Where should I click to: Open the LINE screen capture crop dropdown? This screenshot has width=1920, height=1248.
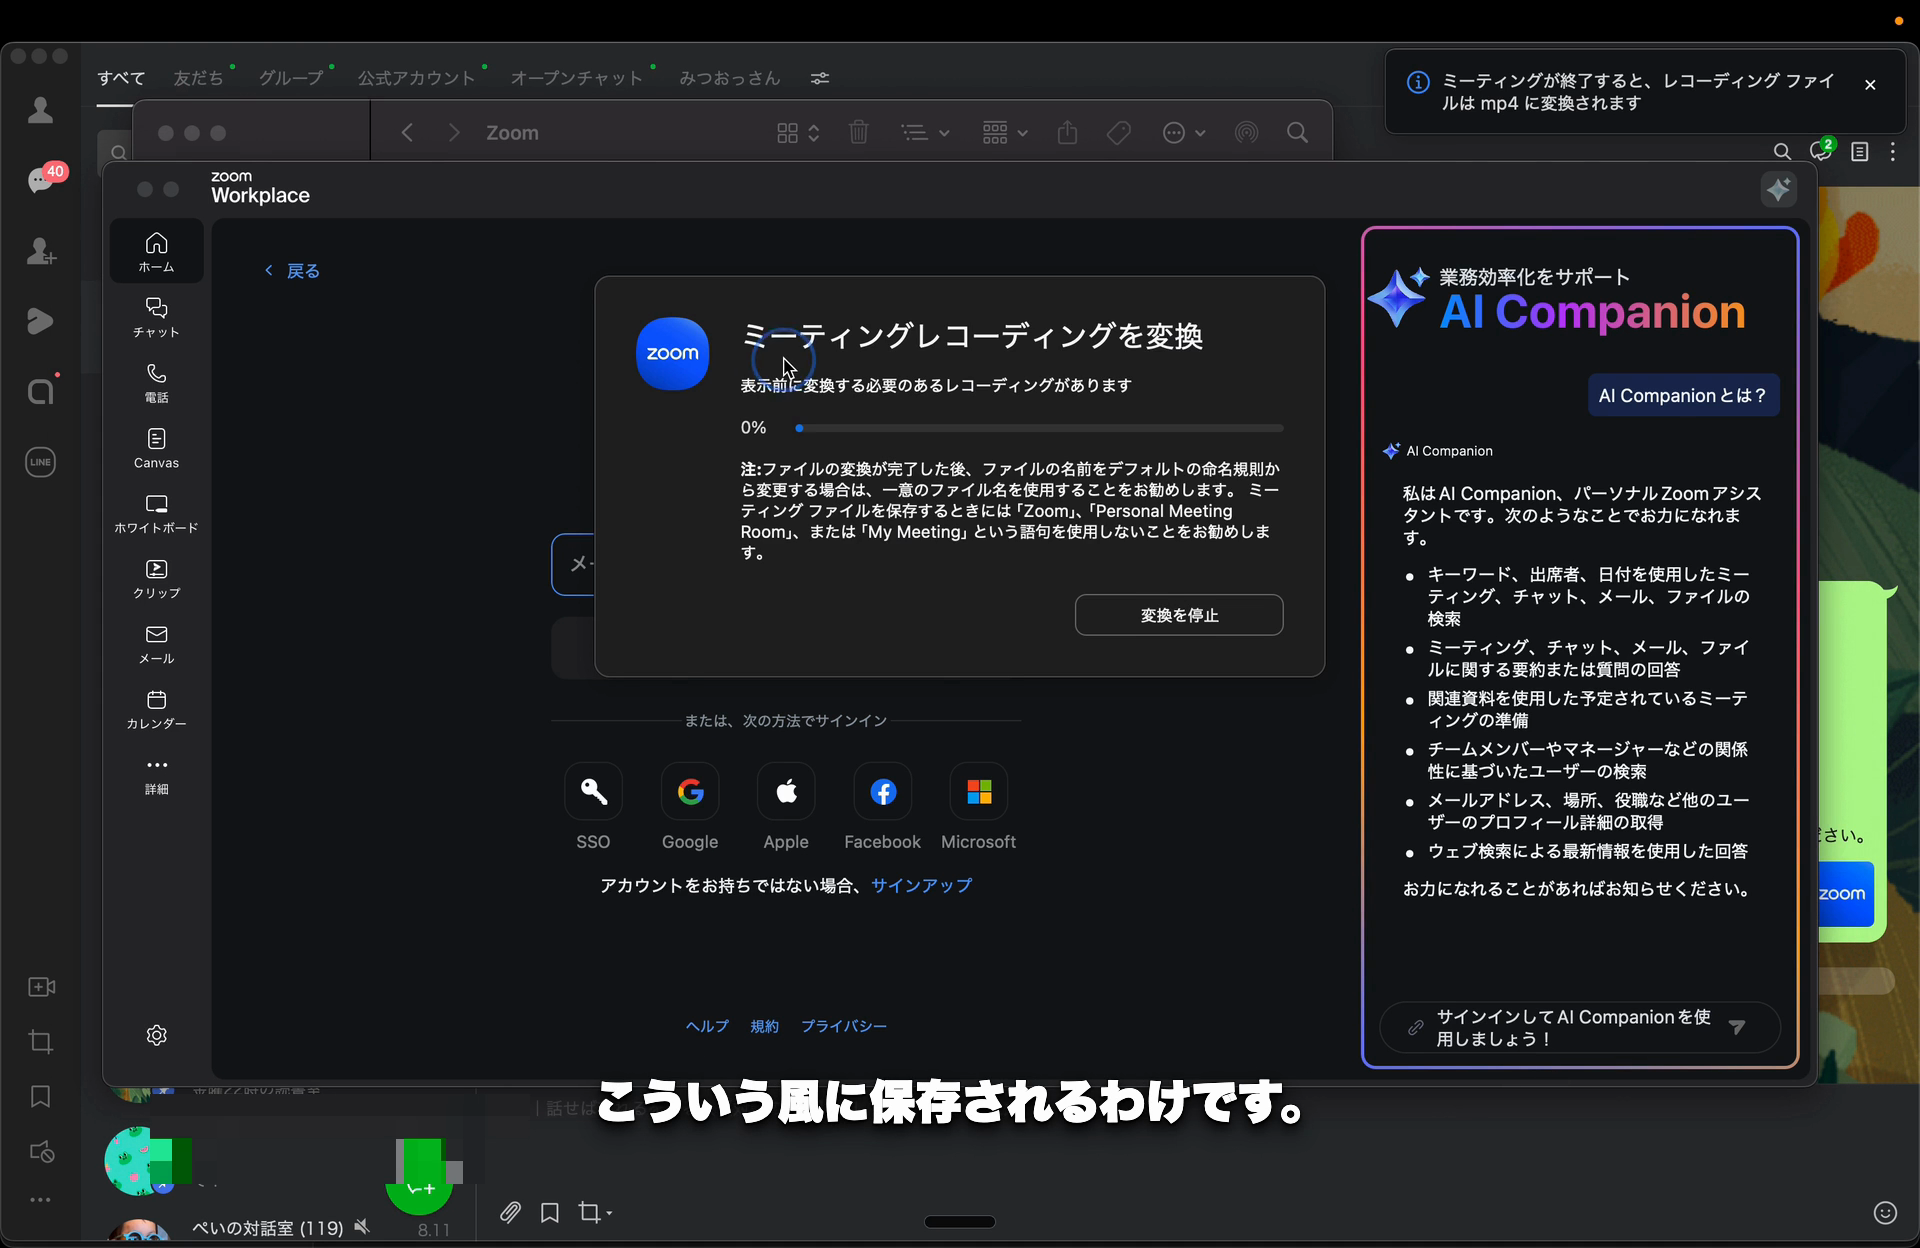click(x=595, y=1213)
